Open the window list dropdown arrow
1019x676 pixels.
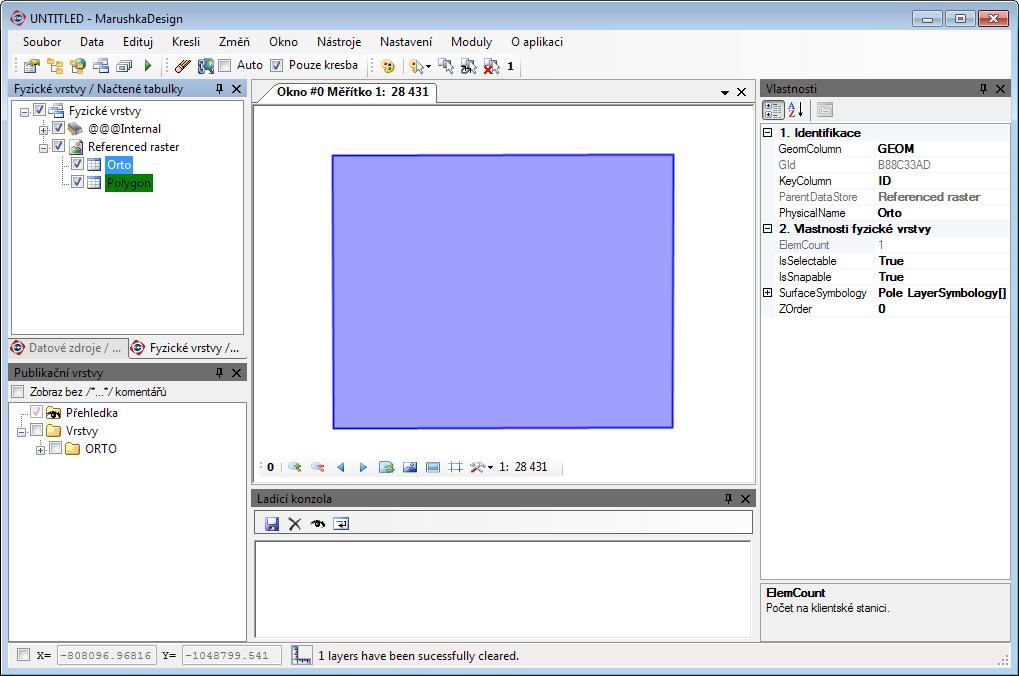tap(725, 92)
